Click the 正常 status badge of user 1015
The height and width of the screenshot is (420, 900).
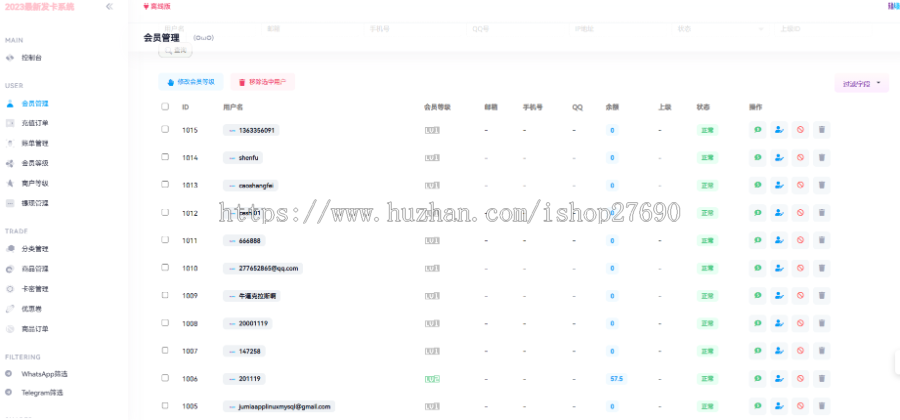pyautogui.click(x=707, y=130)
